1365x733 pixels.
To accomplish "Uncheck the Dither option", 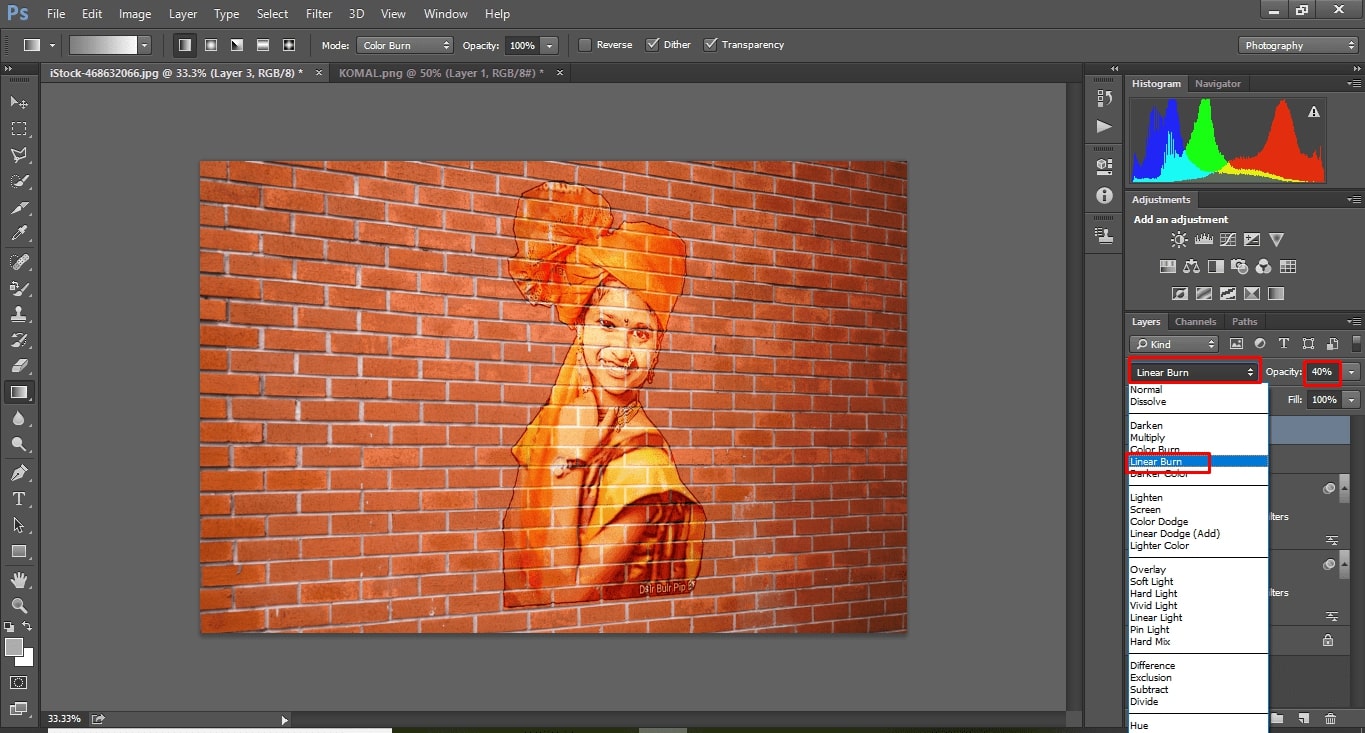I will (x=653, y=45).
